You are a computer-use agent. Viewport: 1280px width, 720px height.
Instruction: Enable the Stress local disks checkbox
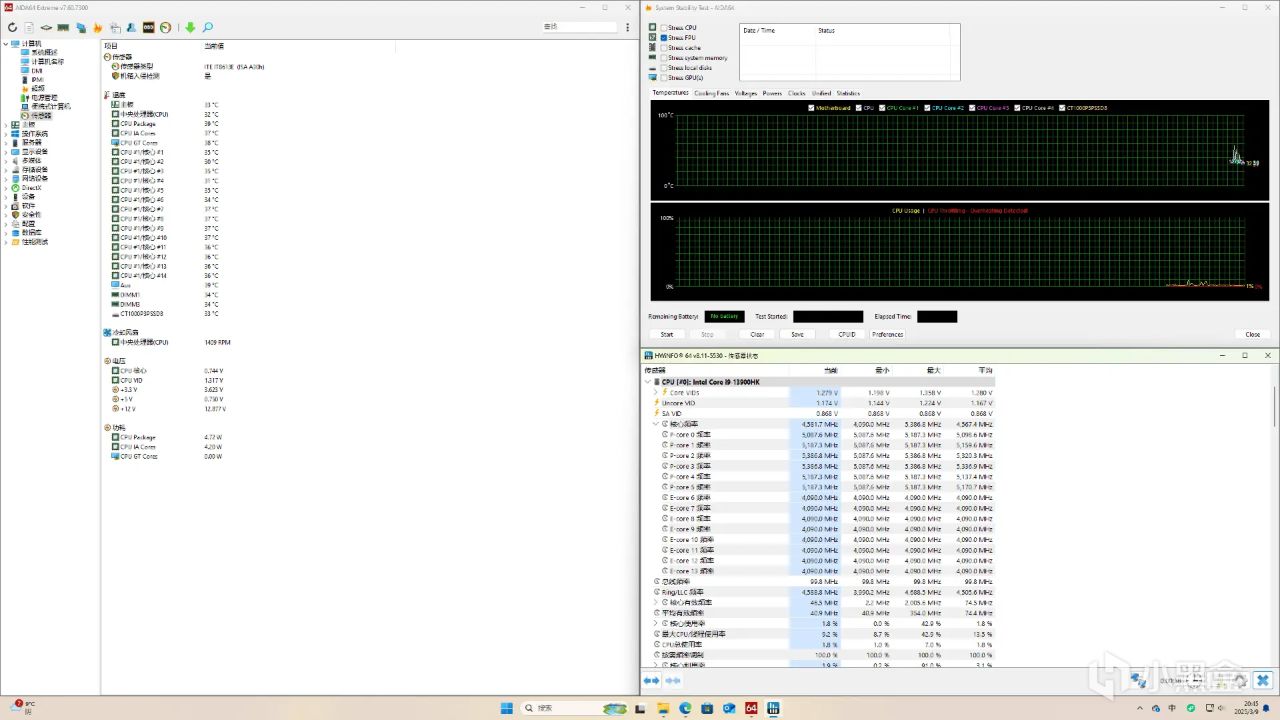coord(664,67)
